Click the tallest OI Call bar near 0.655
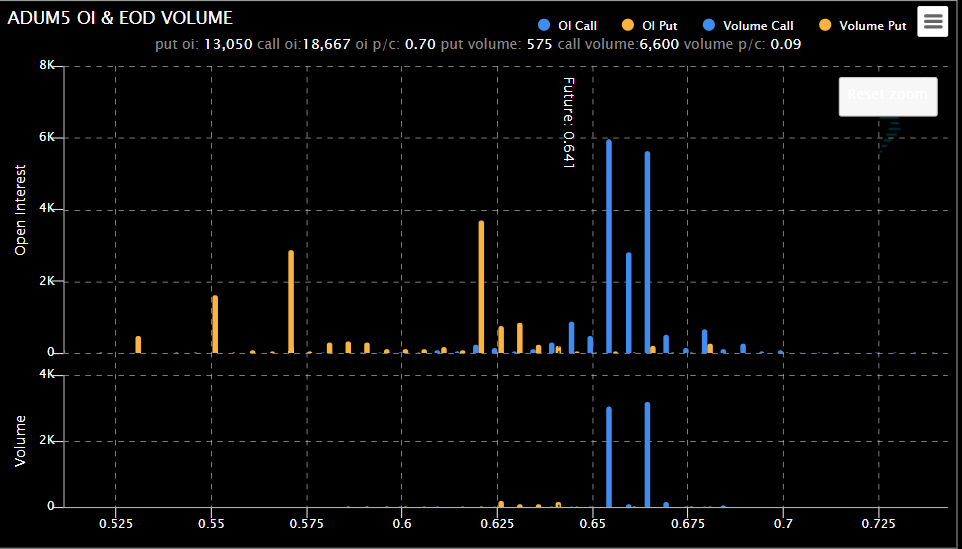The image size is (962, 549). click(609, 247)
